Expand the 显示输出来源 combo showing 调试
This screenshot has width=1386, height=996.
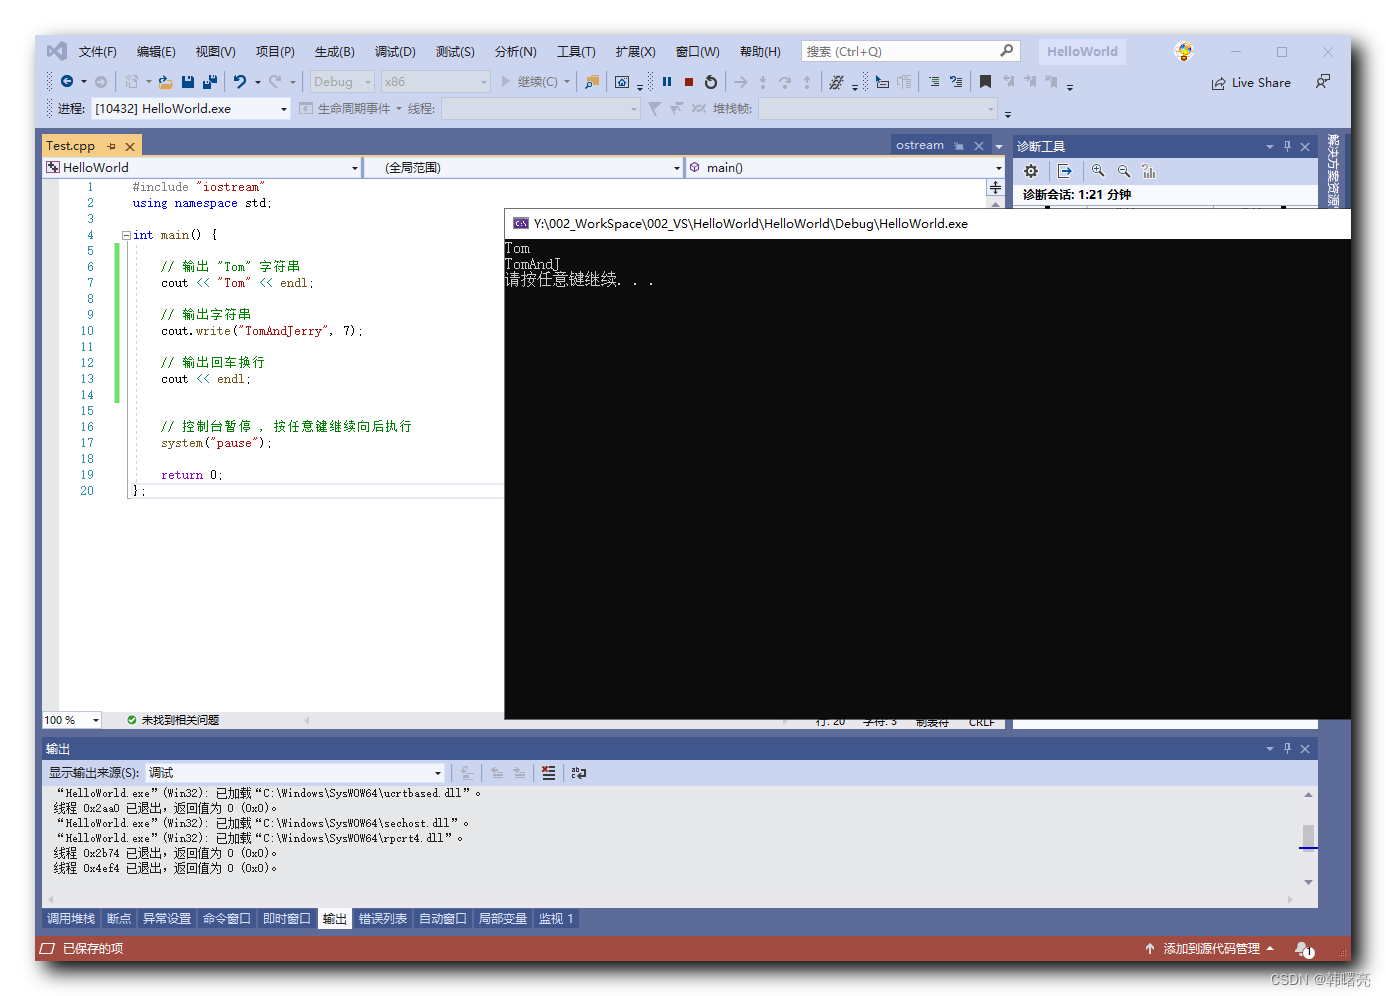point(437,773)
